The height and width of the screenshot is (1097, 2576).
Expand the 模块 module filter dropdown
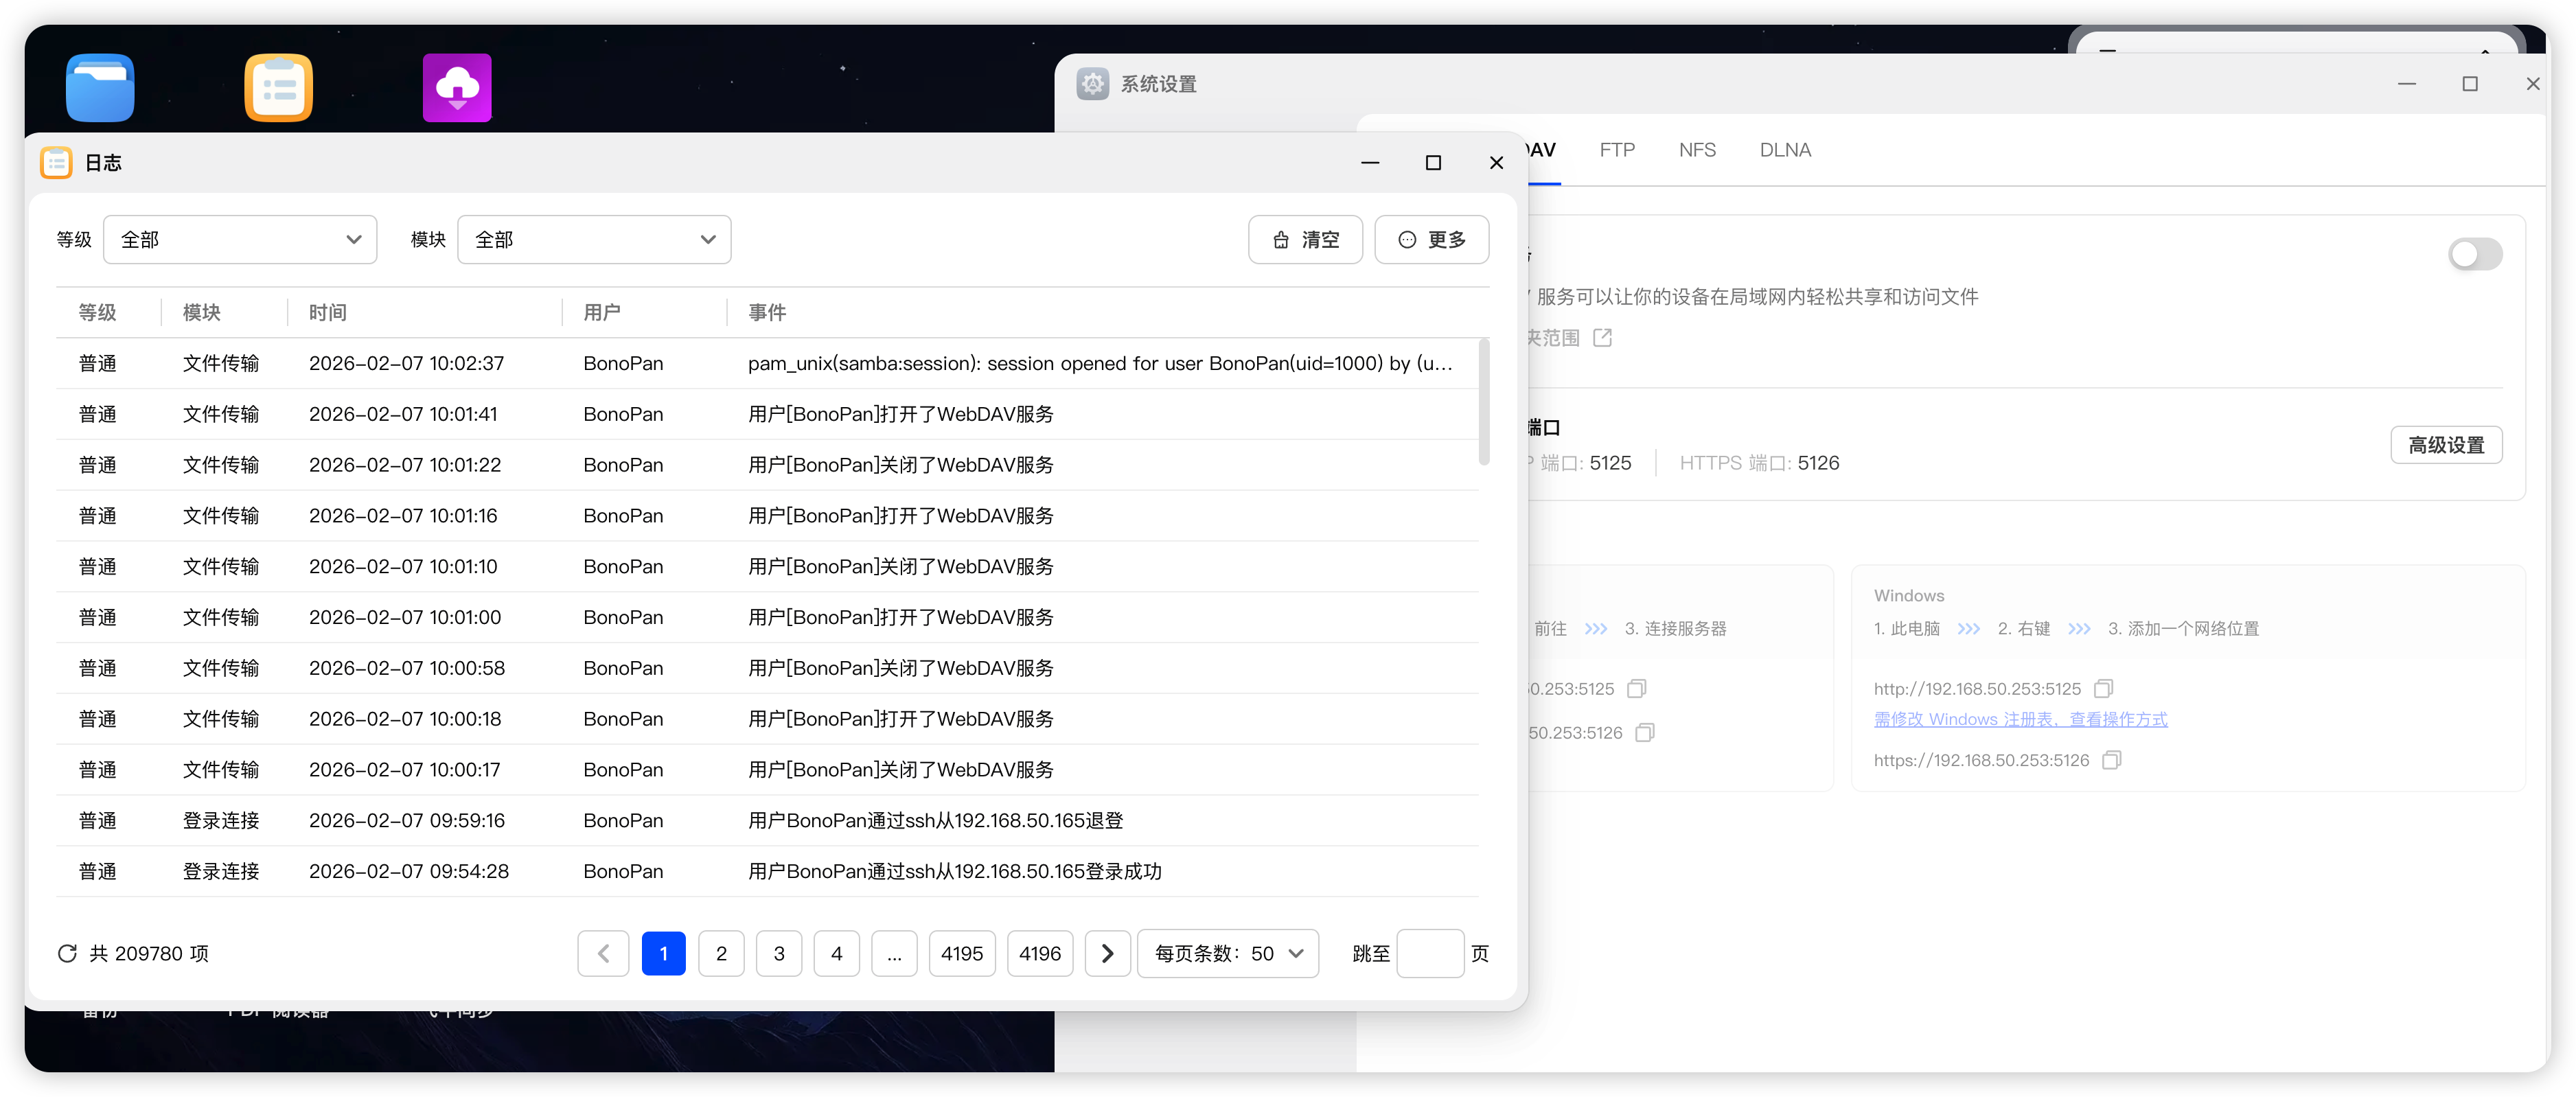(x=594, y=239)
